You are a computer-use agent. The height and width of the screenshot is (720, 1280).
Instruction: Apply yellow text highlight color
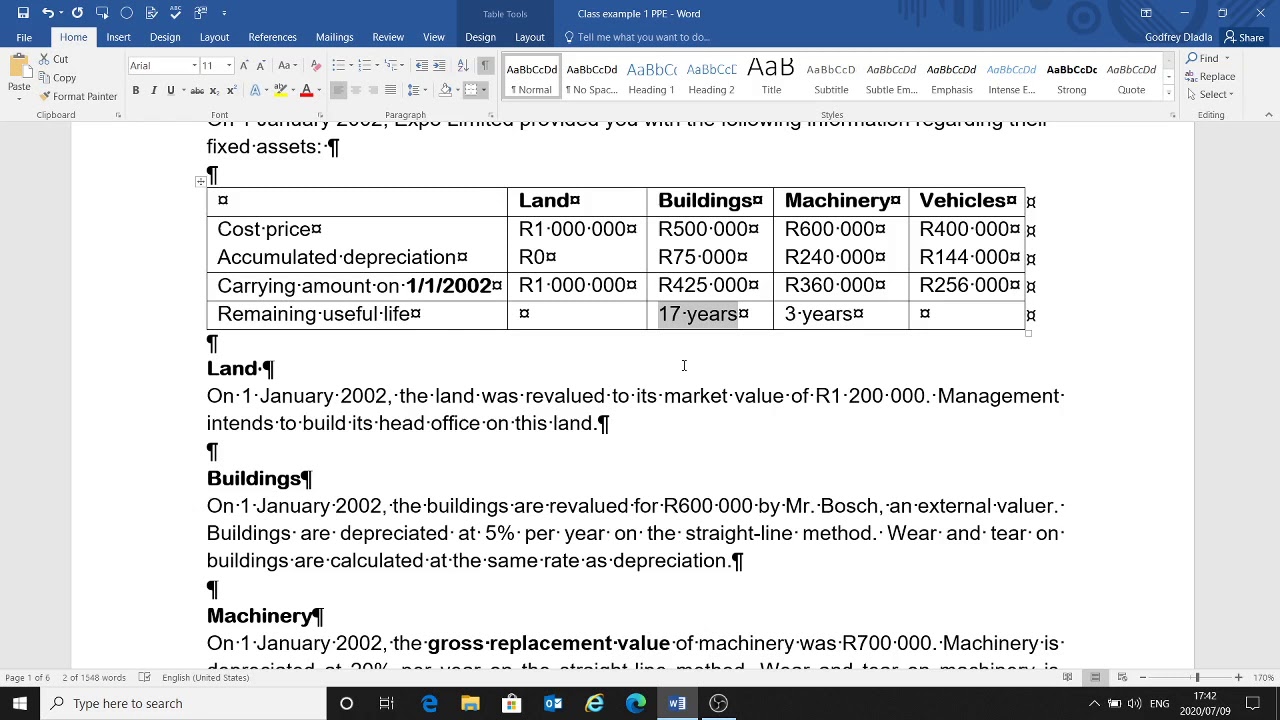pyautogui.click(x=280, y=90)
